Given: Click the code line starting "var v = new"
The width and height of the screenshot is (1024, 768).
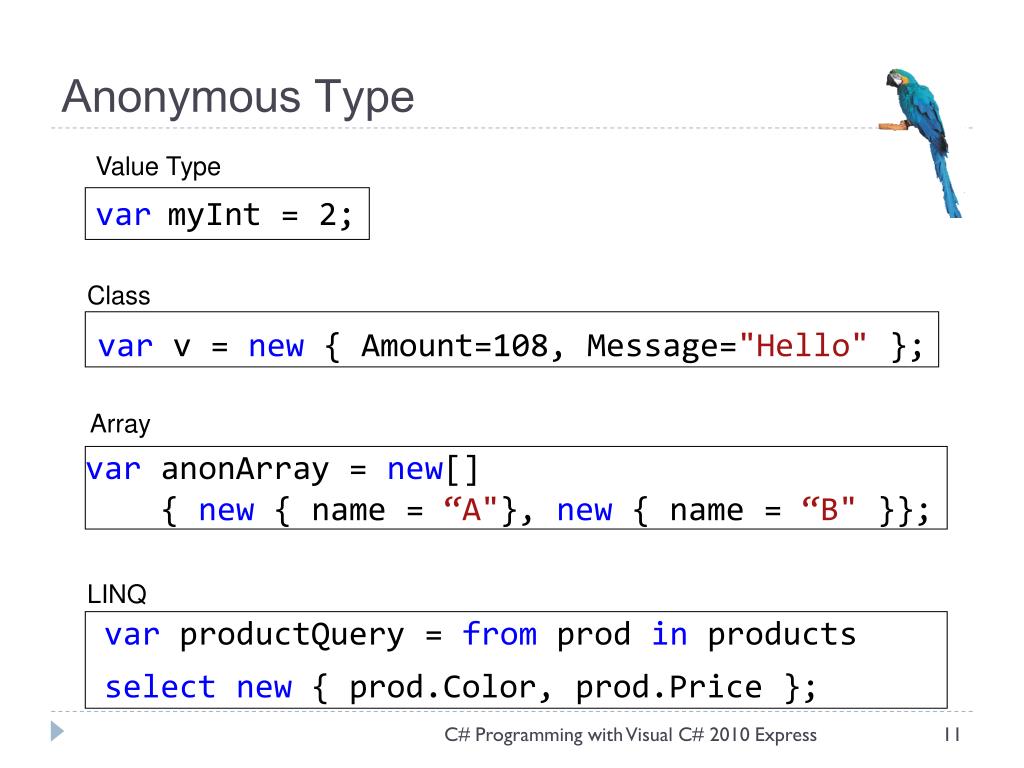Looking at the screenshot, I should 510,346.
